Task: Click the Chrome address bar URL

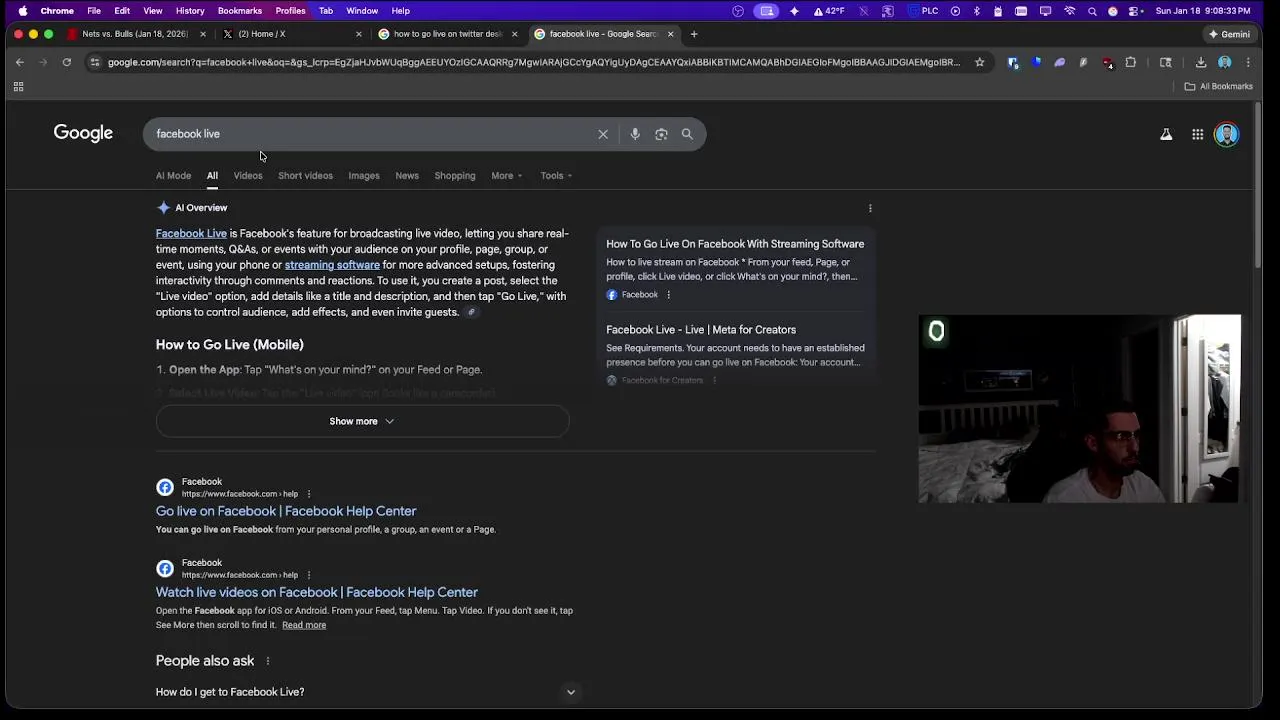Action: [534, 62]
